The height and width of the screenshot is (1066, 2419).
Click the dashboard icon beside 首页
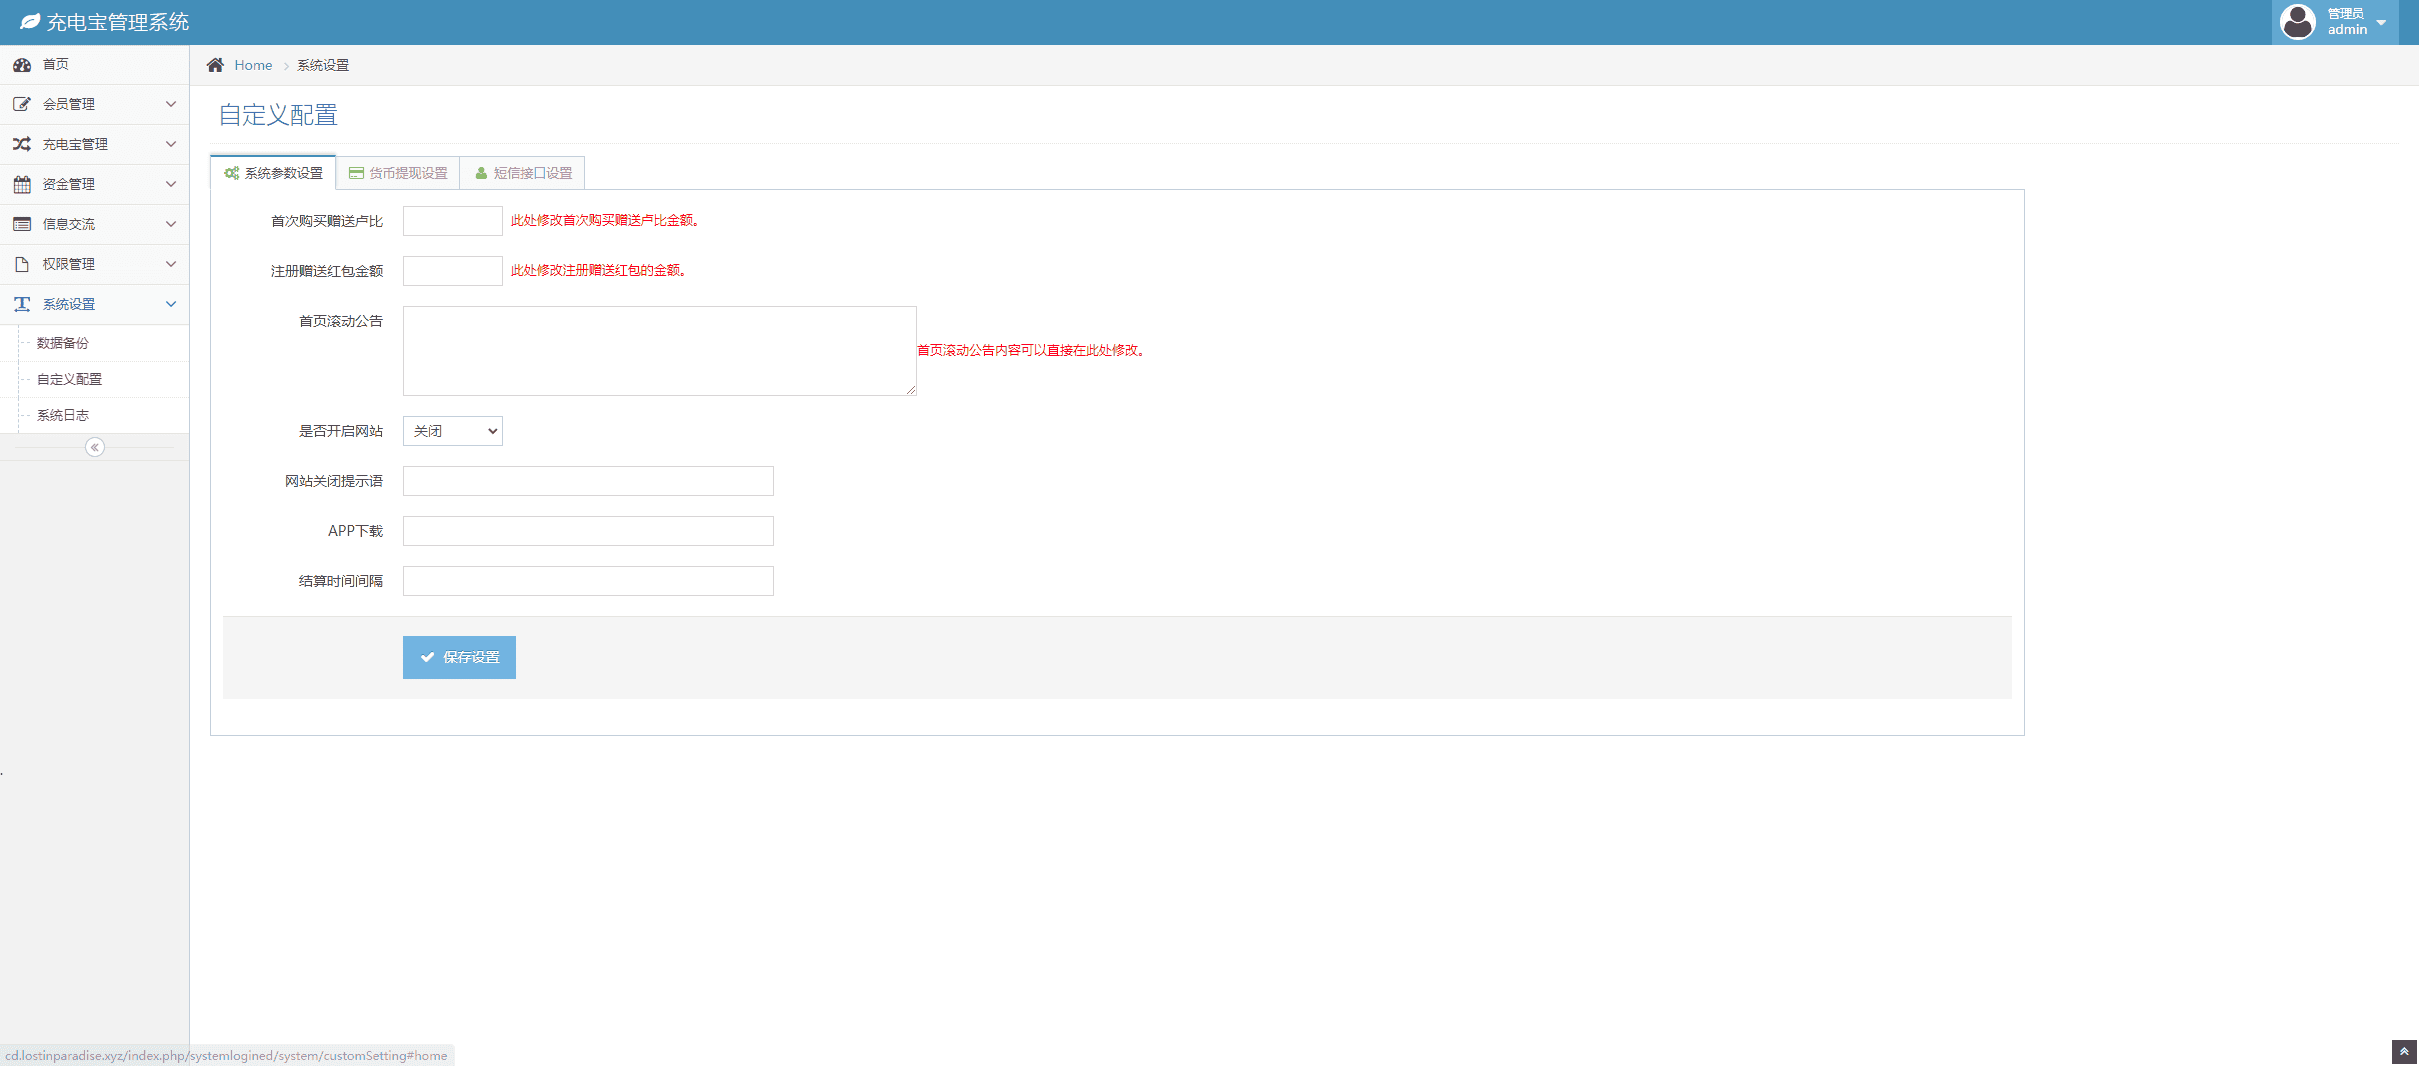pyautogui.click(x=22, y=65)
